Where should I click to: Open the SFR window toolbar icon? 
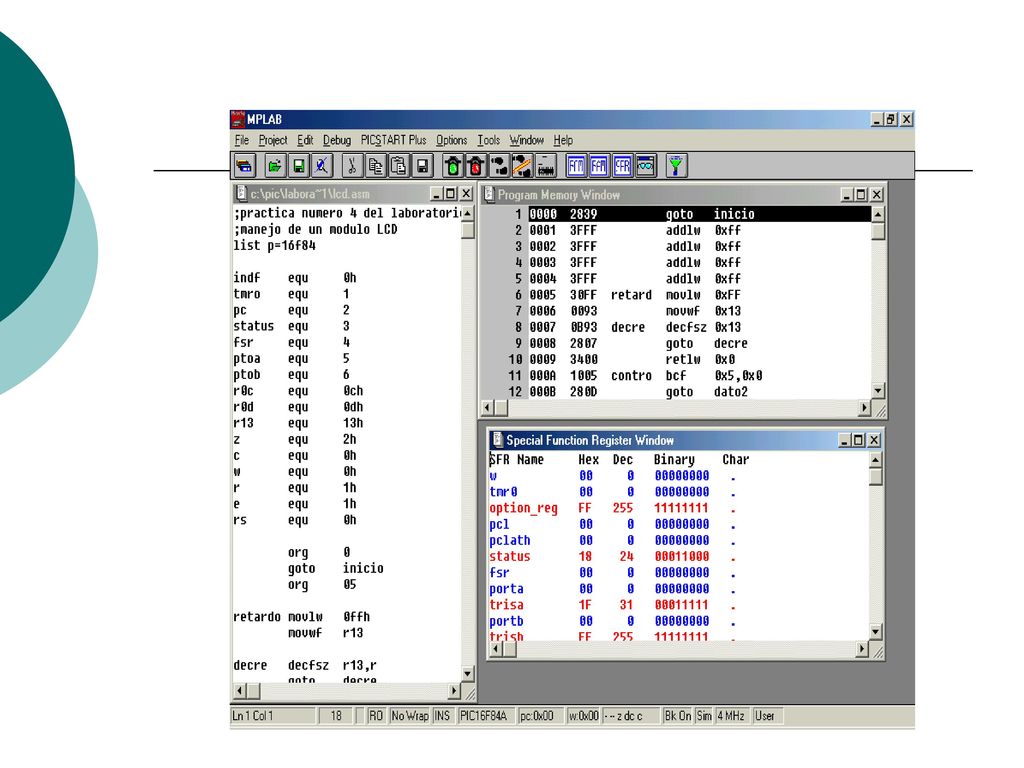[622, 166]
